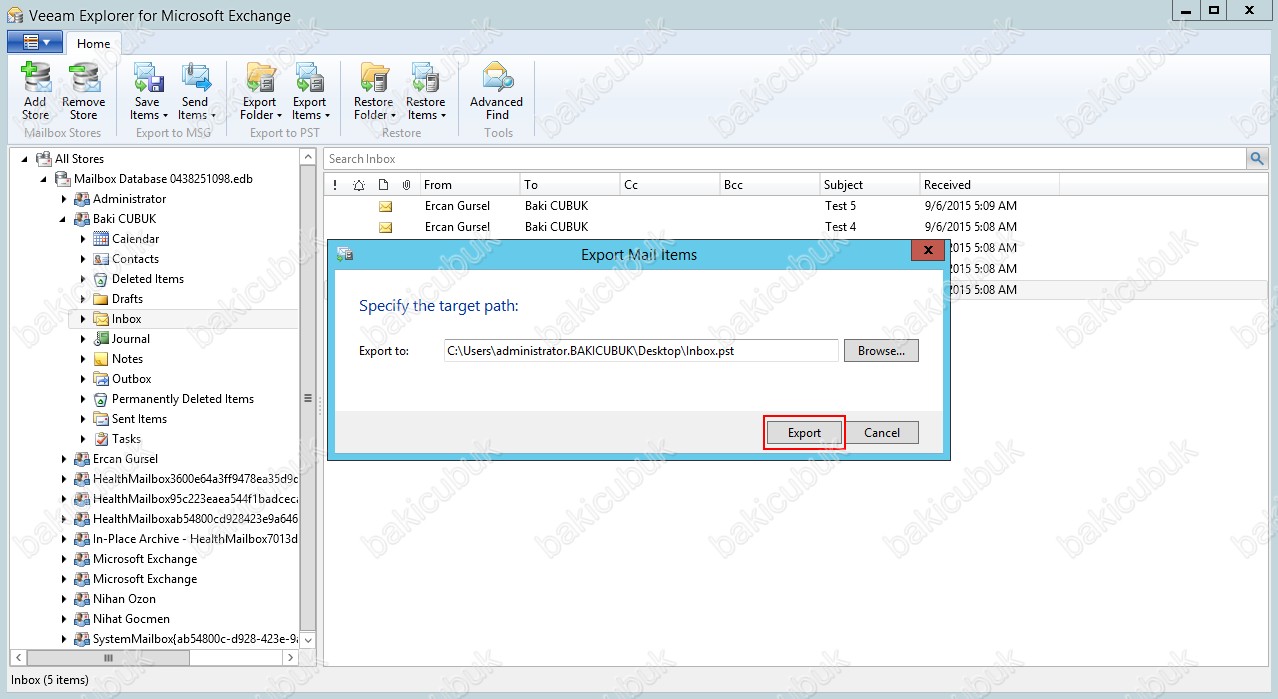Click the Add Store ribbon icon
The image size is (1278, 699).
click(35, 92)
